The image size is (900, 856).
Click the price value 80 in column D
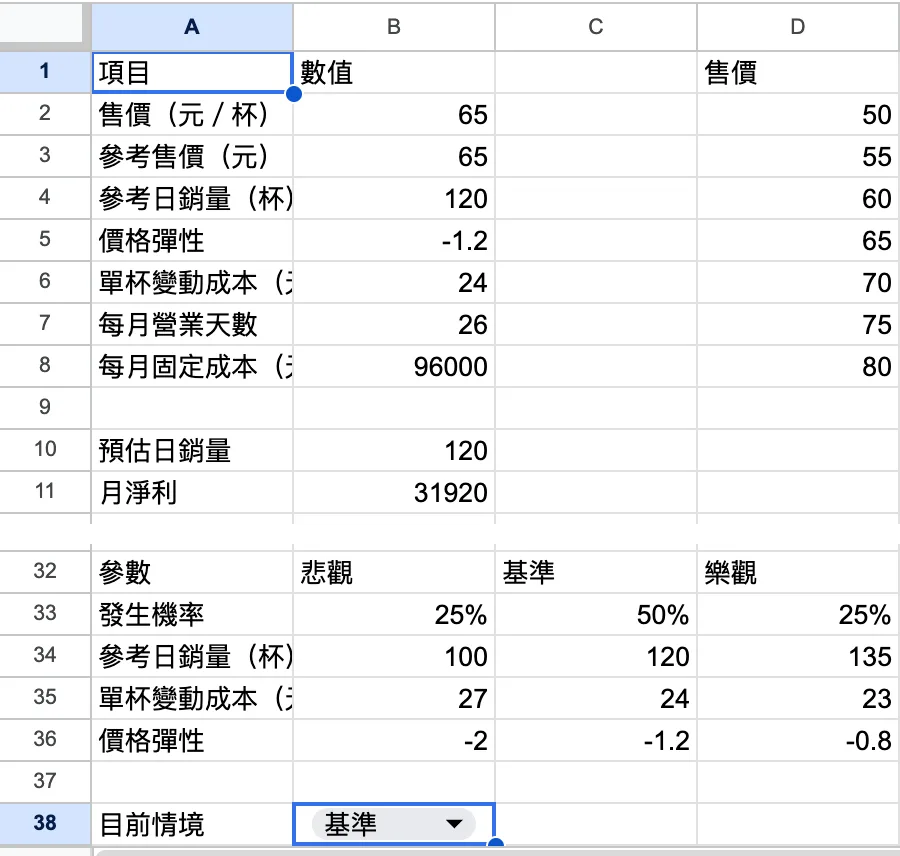click(x=798, y=366)
